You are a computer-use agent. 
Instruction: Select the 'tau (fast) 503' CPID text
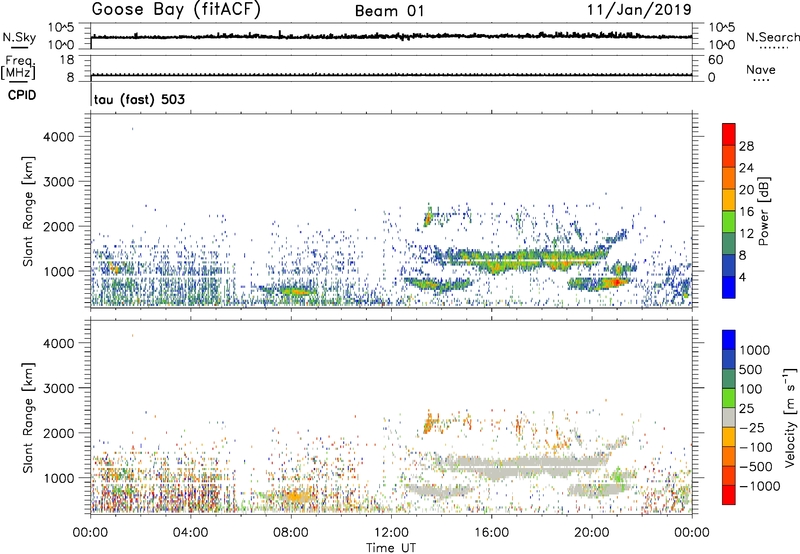click(x=139, y=99)
